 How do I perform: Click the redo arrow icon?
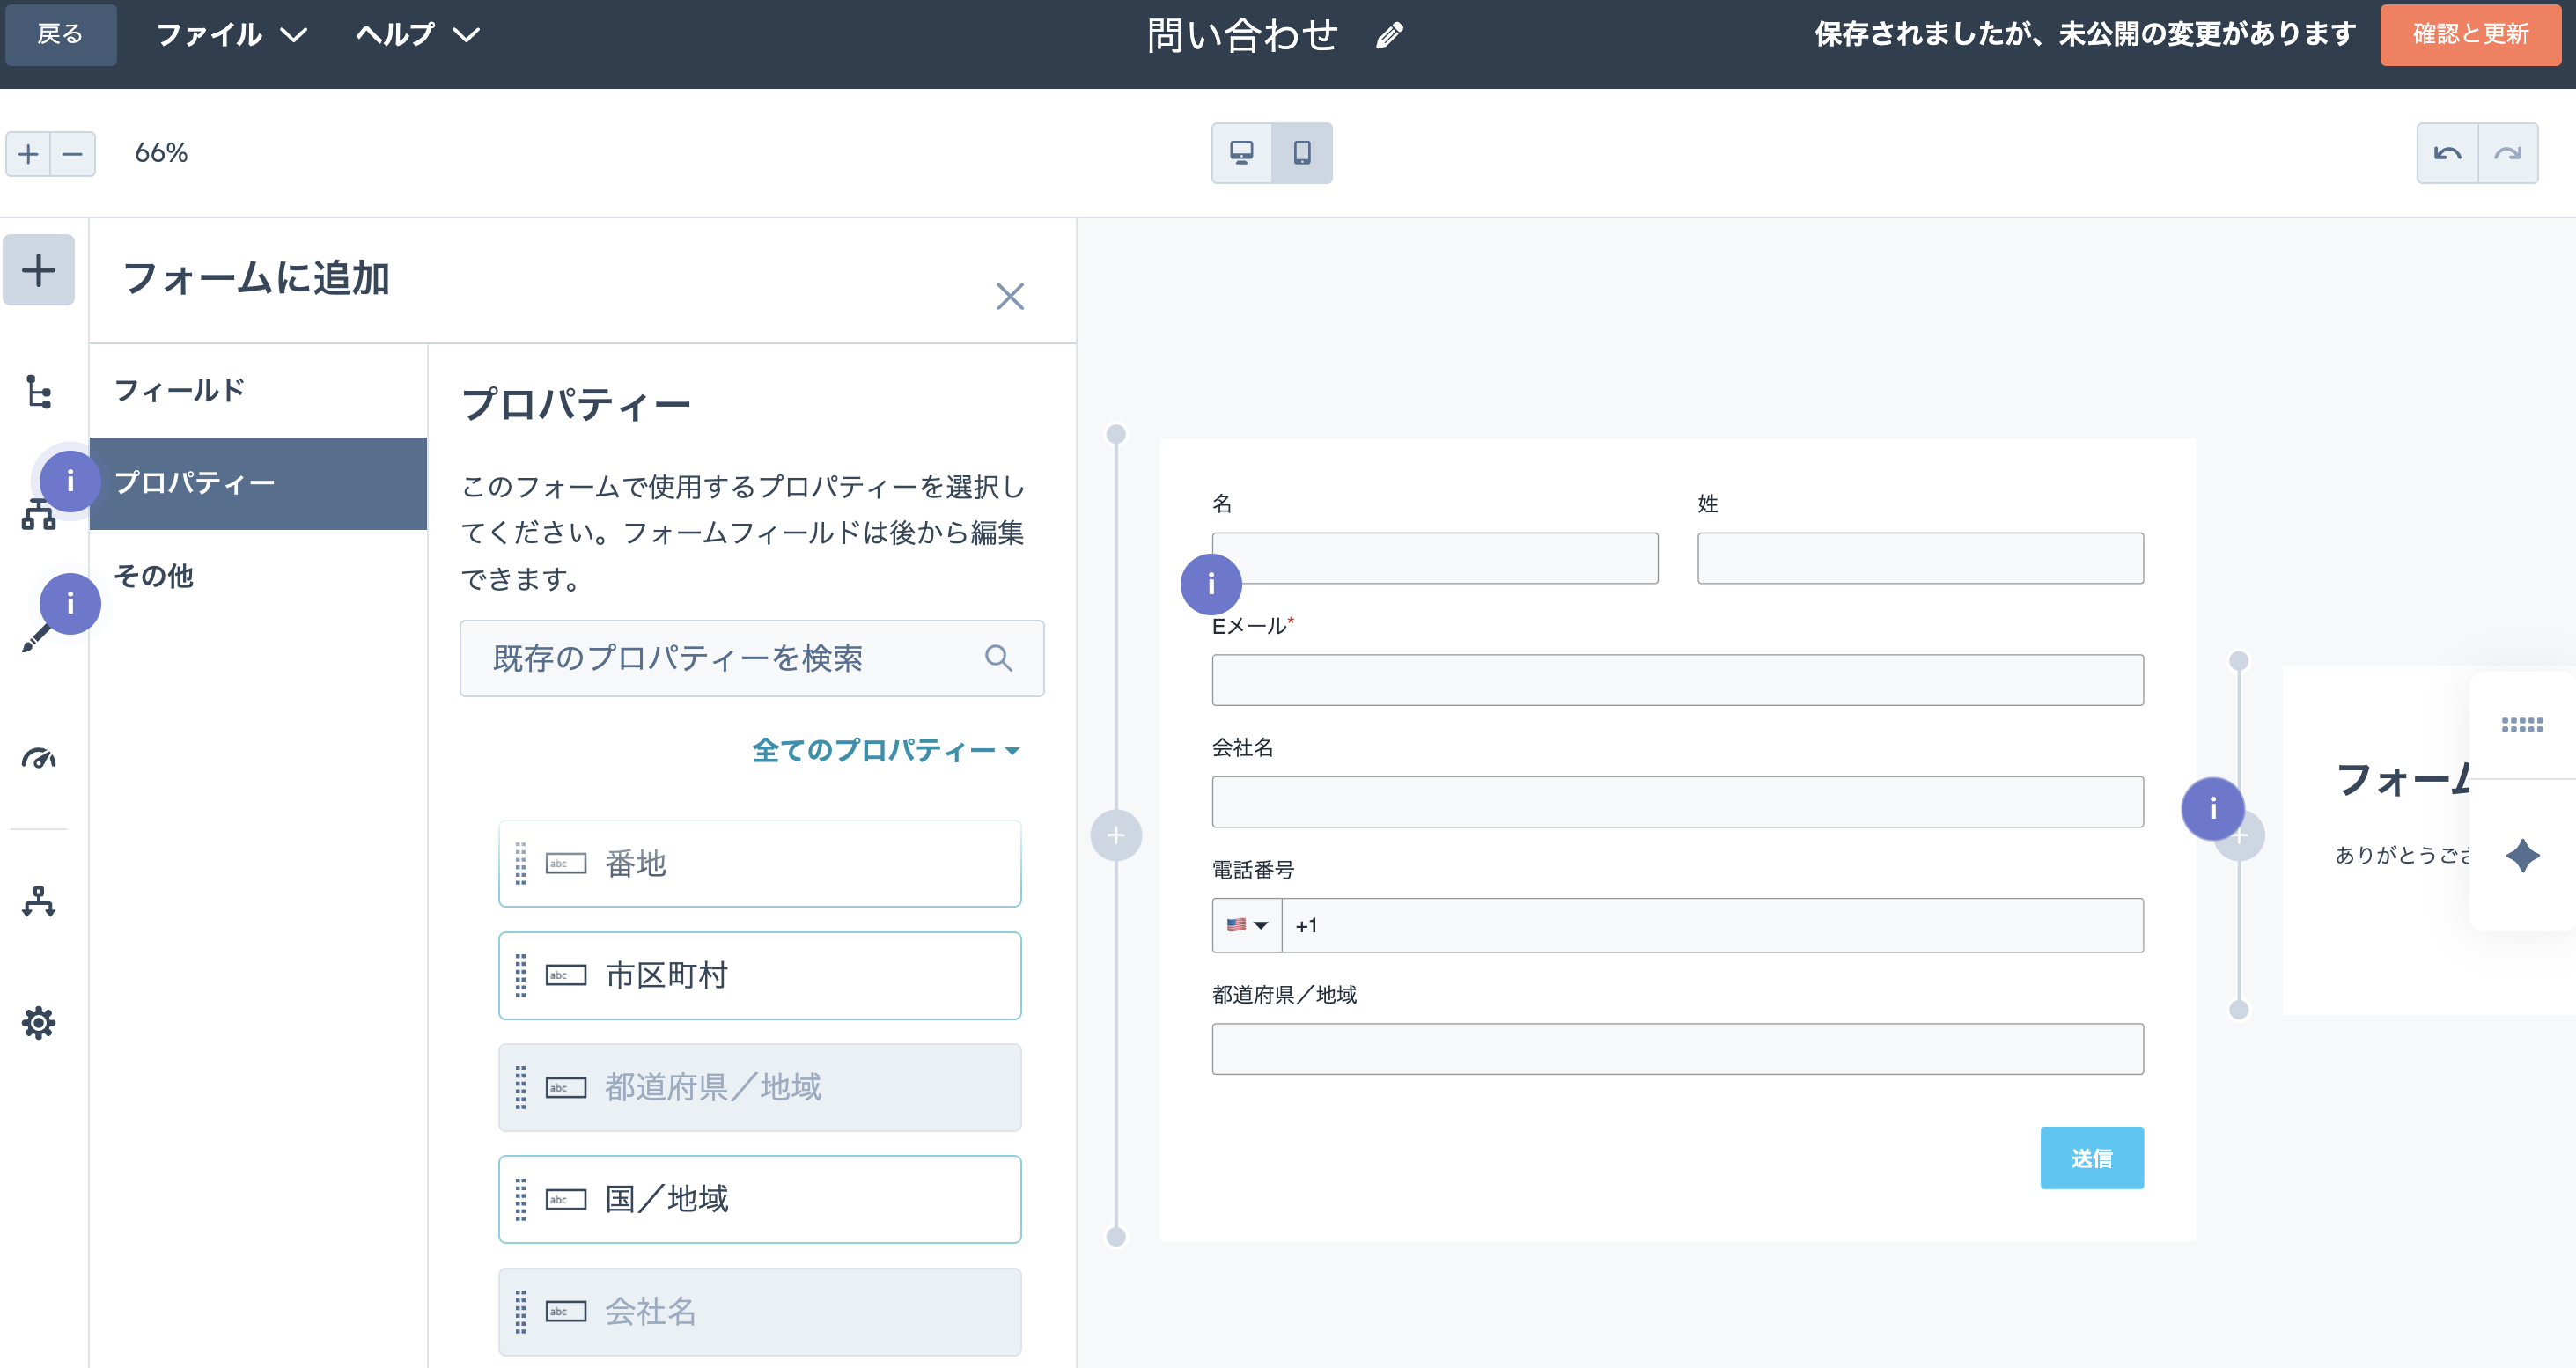point(2507,153)
